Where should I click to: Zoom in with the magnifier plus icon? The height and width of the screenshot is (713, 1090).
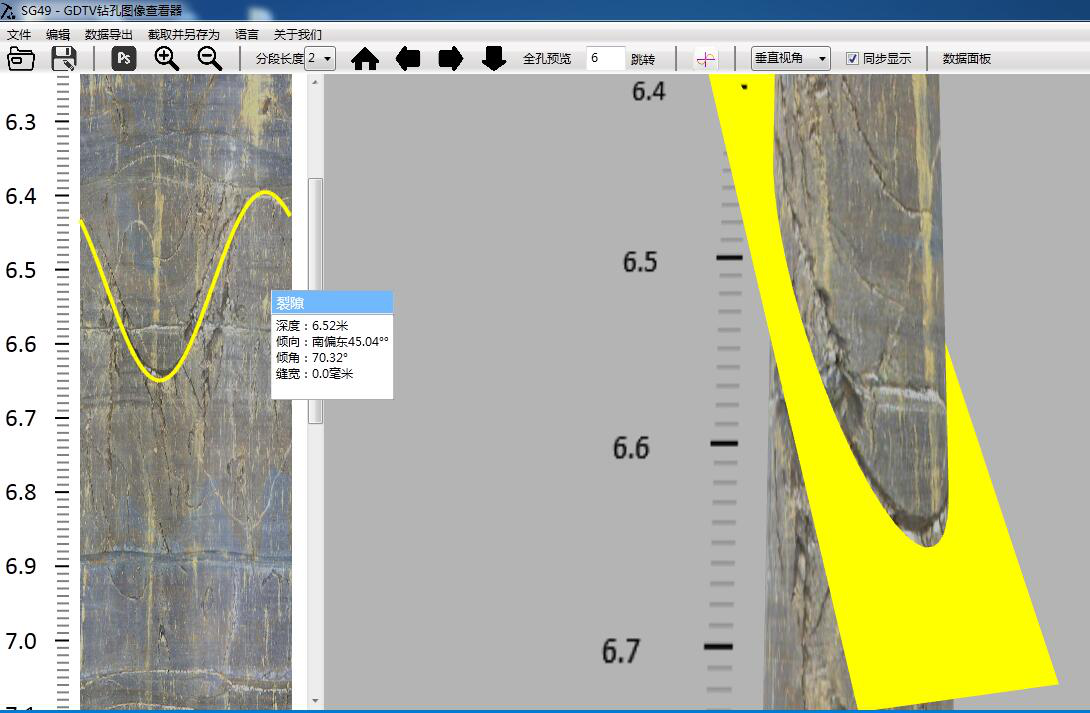(x=166, y=59)
